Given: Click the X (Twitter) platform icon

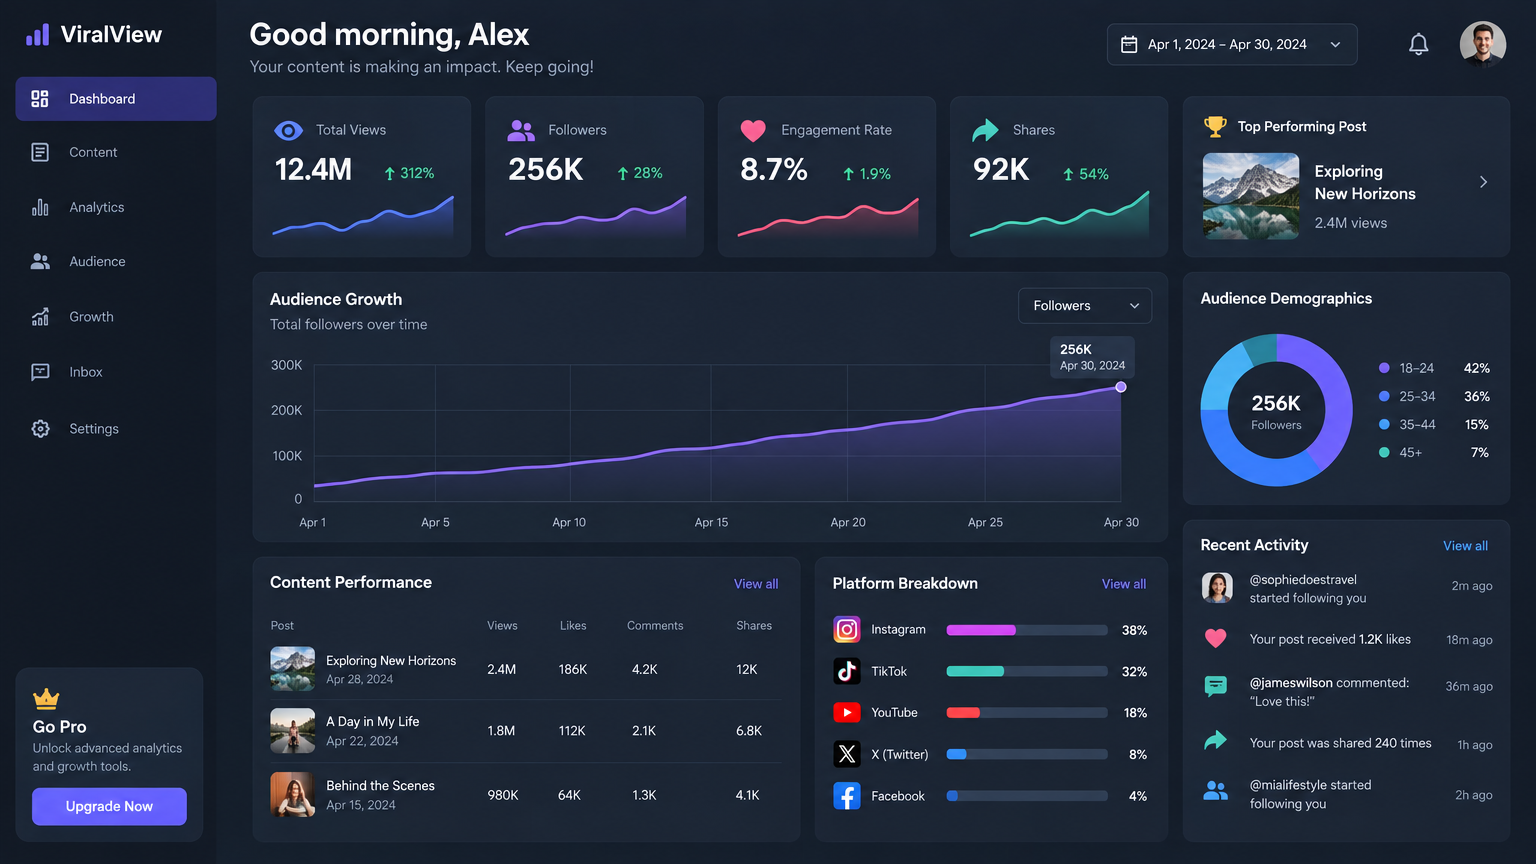Looking at the screenshot, I should pyautogui.click(x=847, y=754).
